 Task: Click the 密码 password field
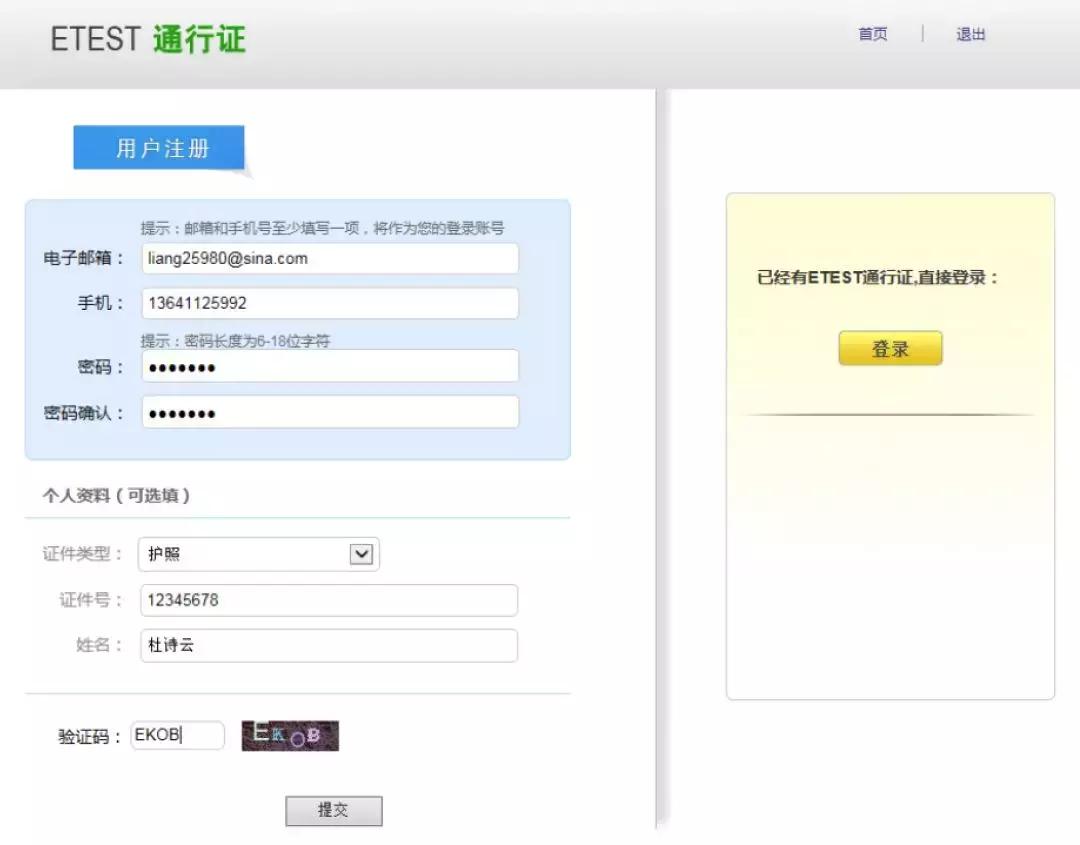click(330, 366)
